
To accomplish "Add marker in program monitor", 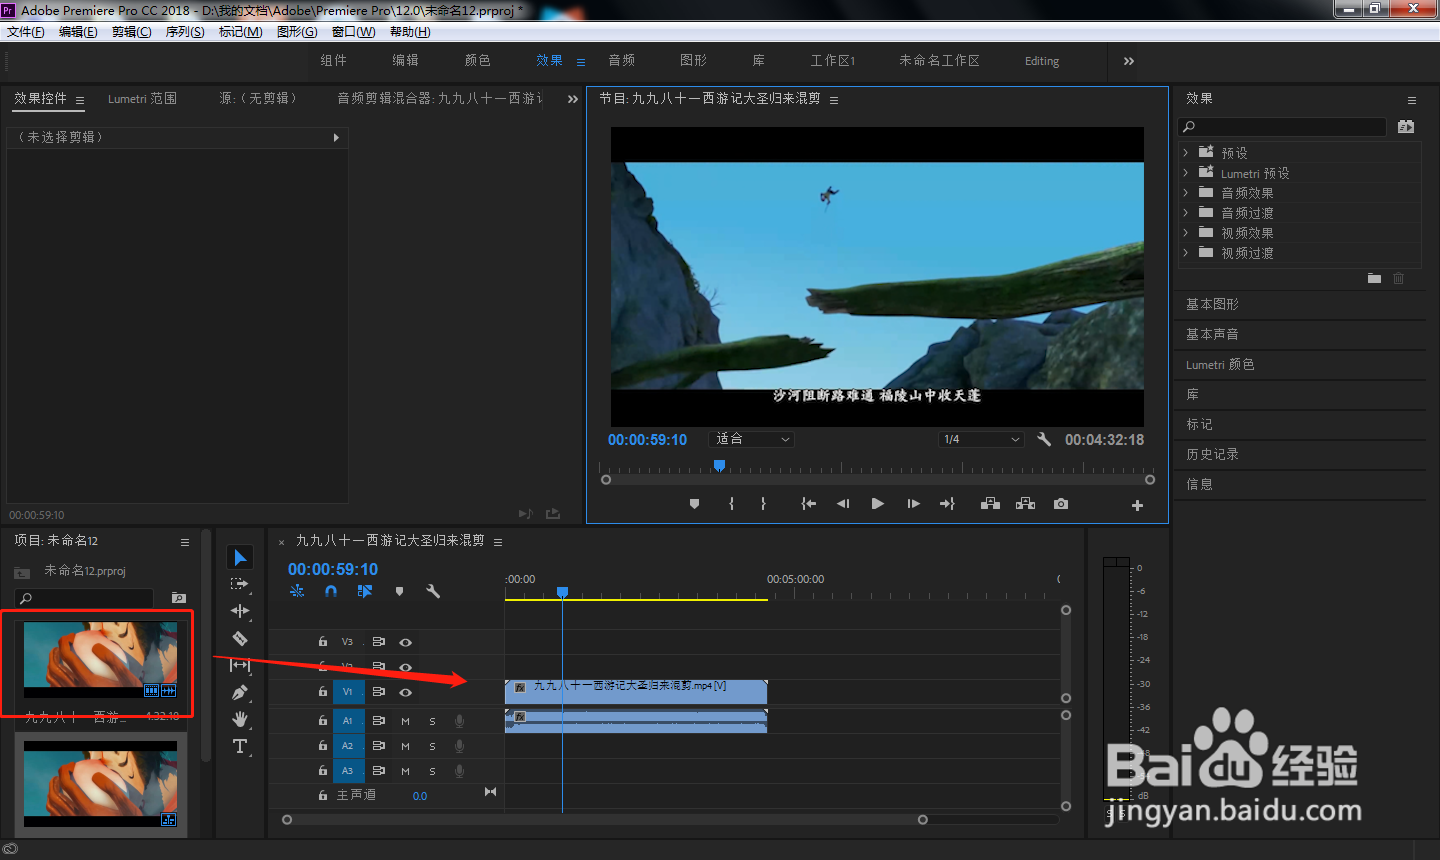I will [694, 504].
